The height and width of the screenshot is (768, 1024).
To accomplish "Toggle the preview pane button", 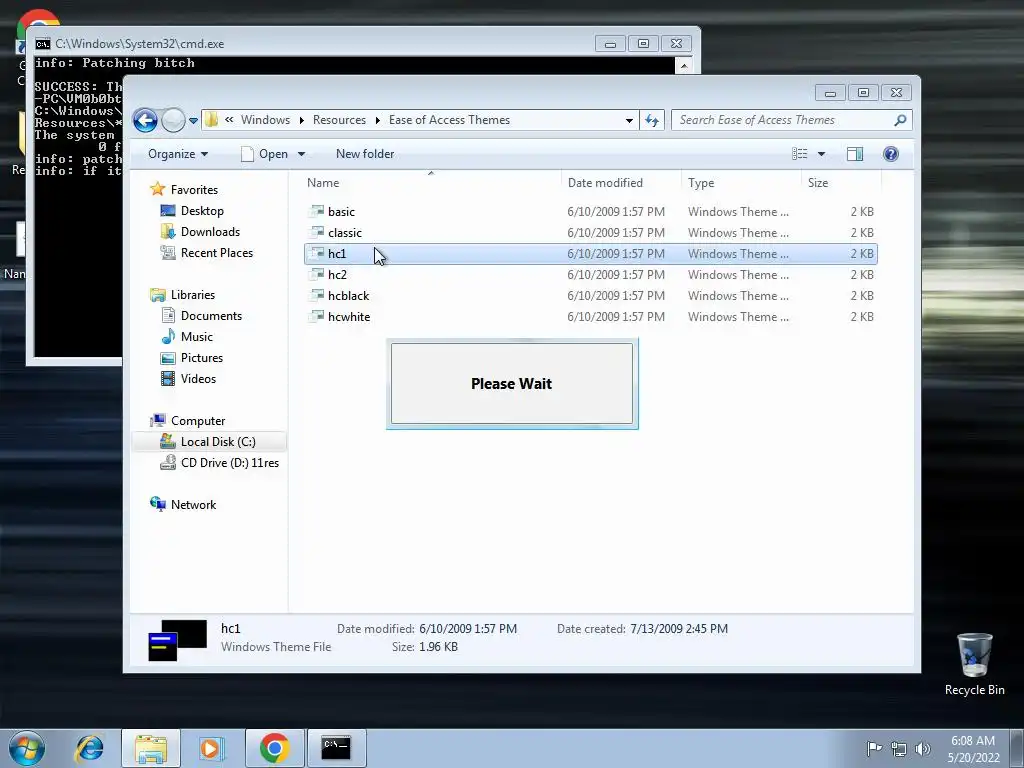I will pyautogui.click(x=855, y=154).
